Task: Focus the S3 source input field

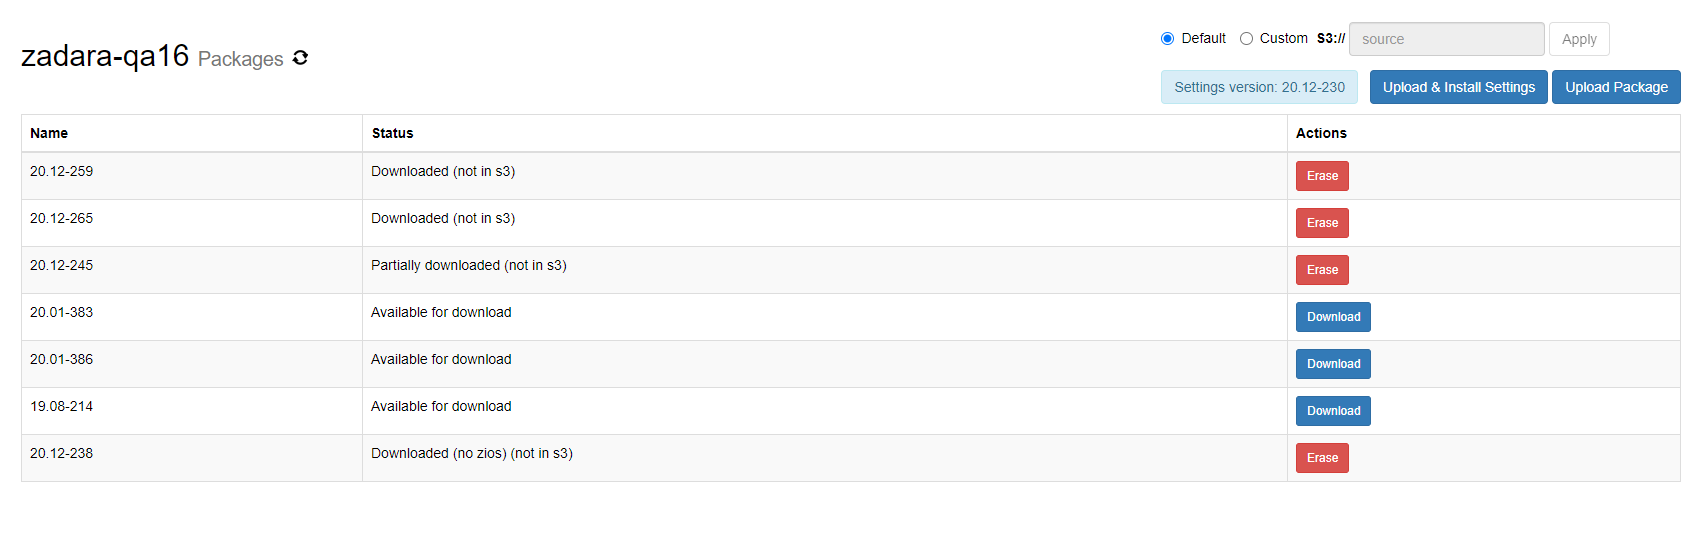Action: pyautogui.click(x=1446, y=39)
